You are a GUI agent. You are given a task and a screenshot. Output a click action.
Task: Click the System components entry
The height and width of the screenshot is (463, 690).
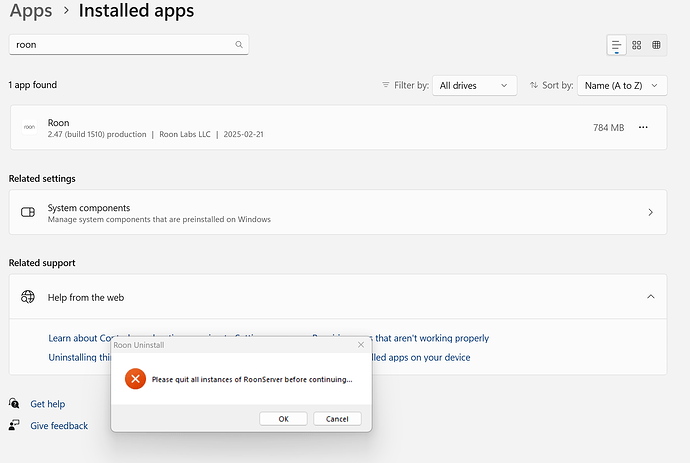(338, 212)
